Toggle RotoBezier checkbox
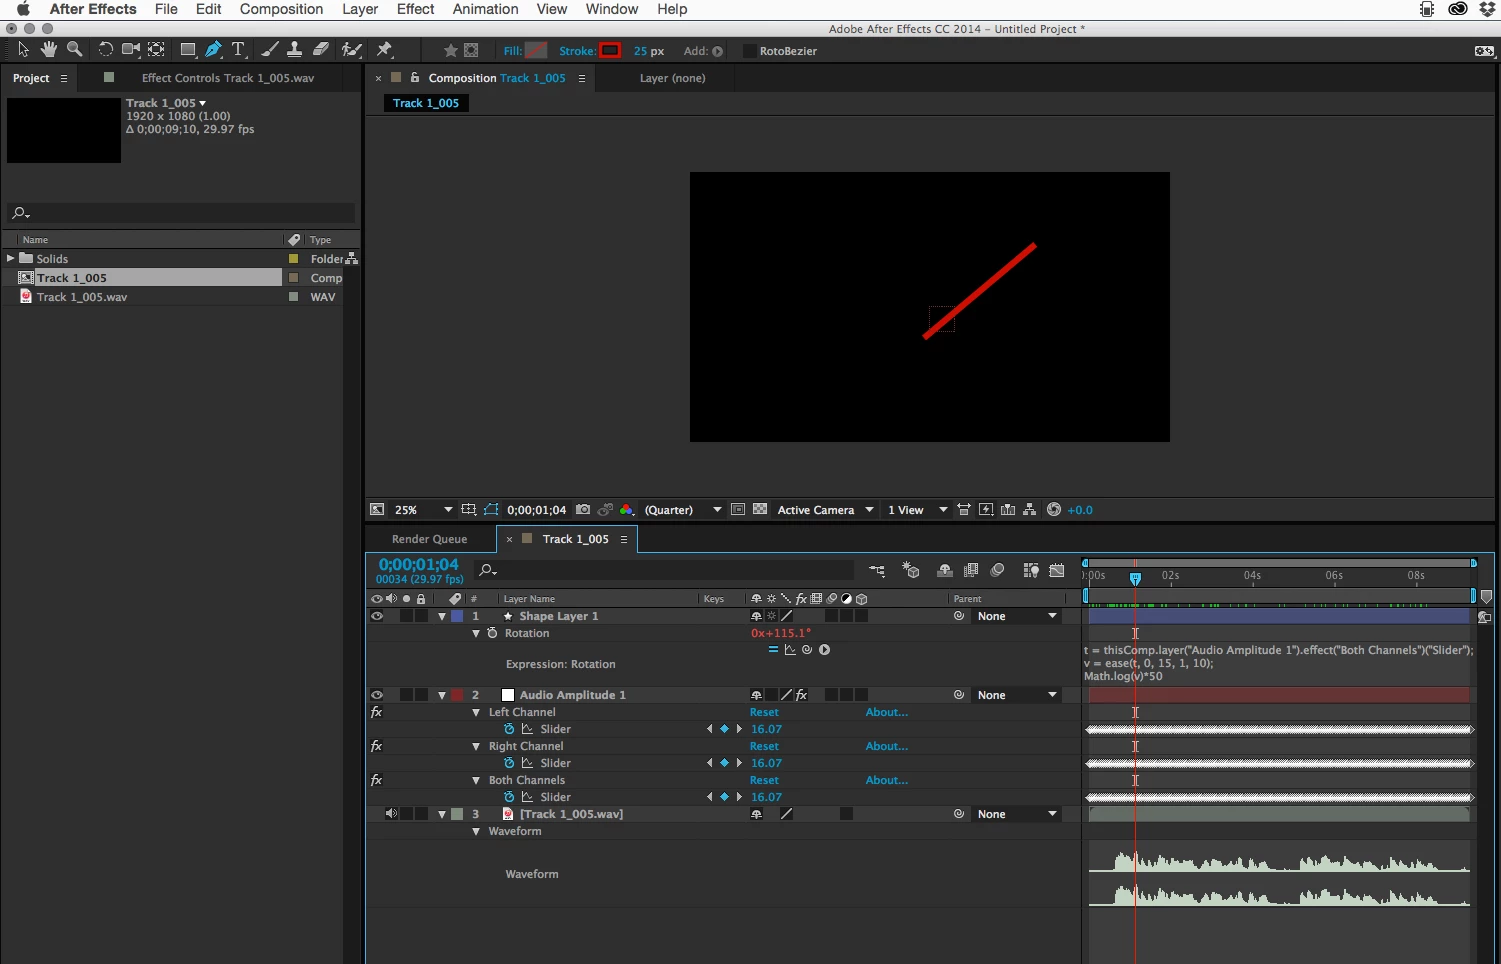1501x964 pixels. tap(748, 50)
